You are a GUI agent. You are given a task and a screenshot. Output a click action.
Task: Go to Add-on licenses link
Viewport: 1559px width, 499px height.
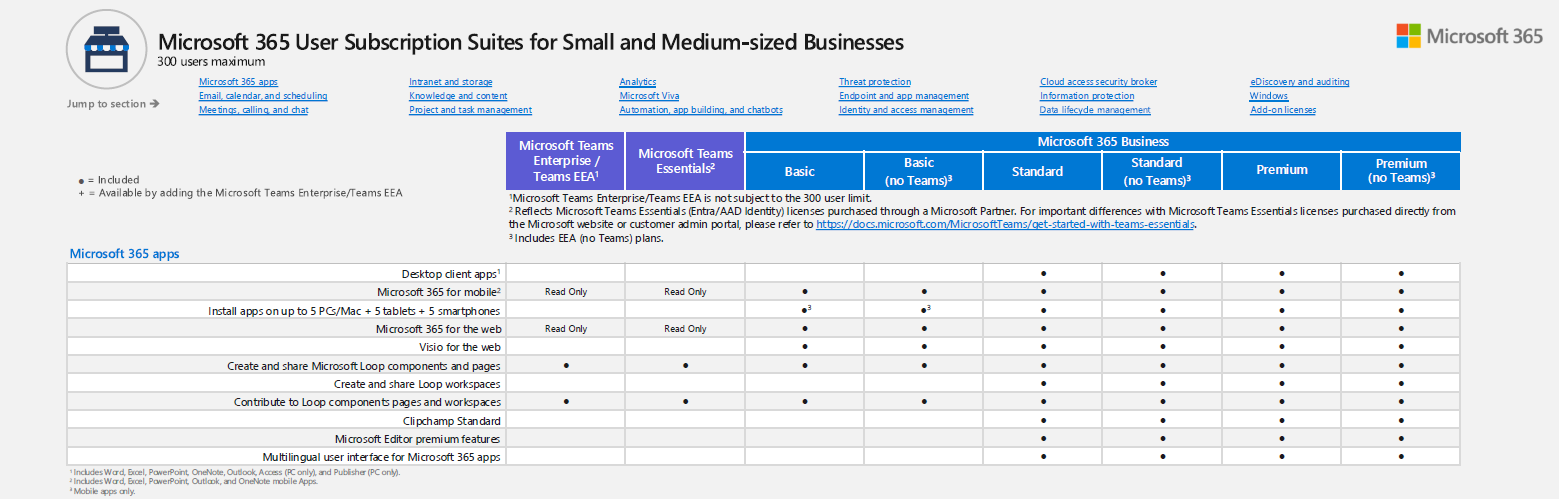1283,110
